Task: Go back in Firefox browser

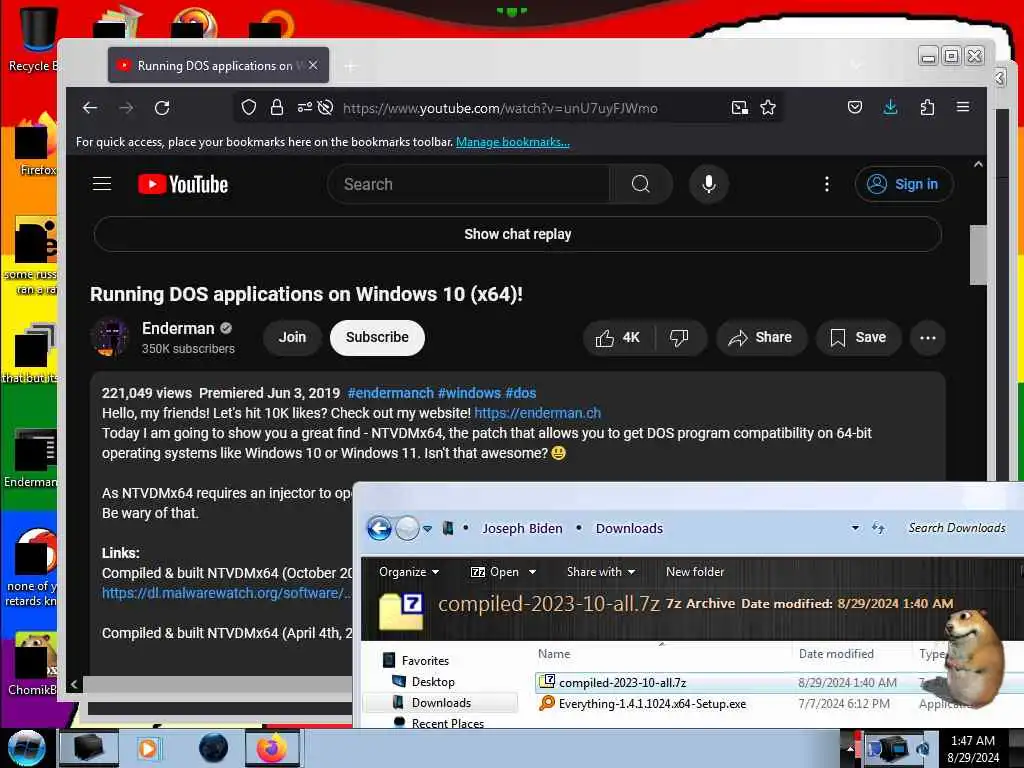Action: [90, 108]
